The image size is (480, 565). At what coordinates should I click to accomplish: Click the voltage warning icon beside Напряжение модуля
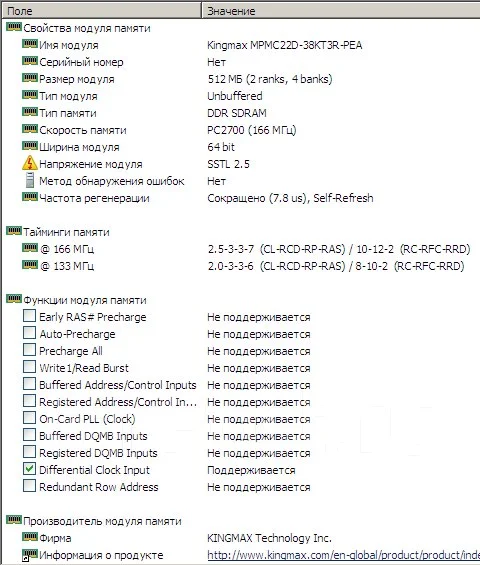(x=30, y=163)
